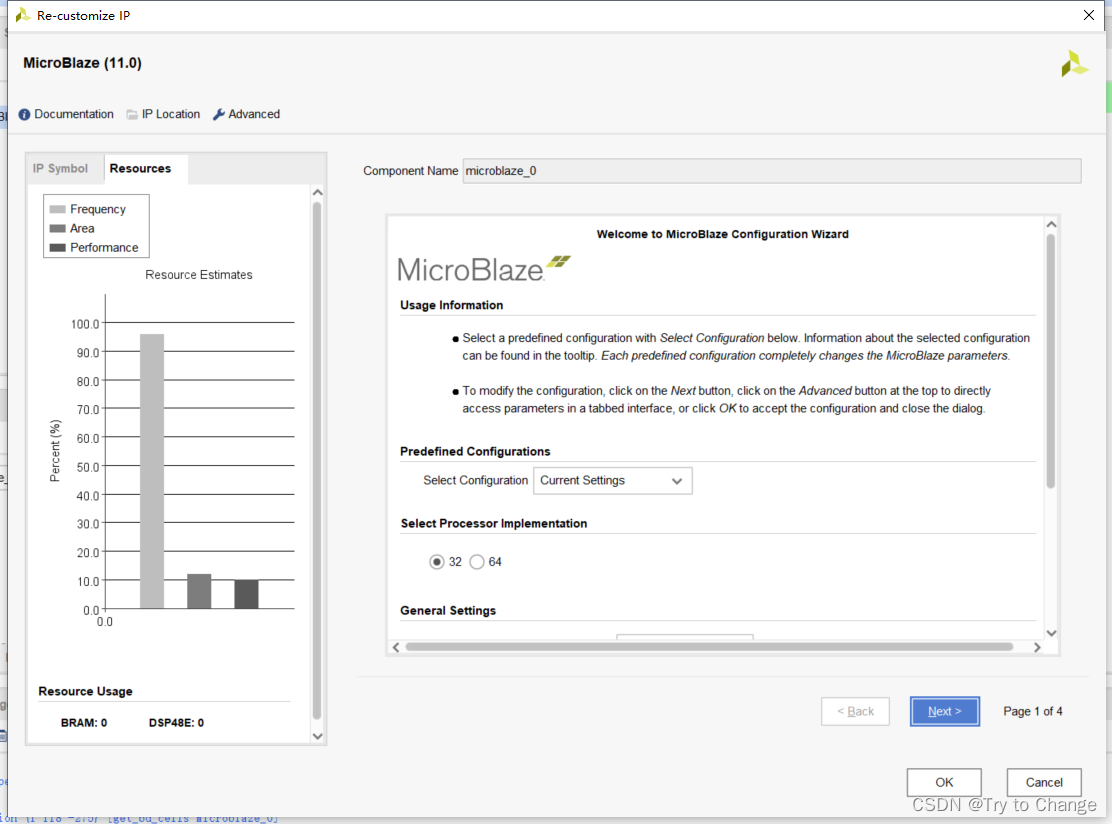The width and height of the screenshot is (1112, 824).
Task: Click the scroll-down arrow of the wizard pane
Action: tap(1051, 633)
